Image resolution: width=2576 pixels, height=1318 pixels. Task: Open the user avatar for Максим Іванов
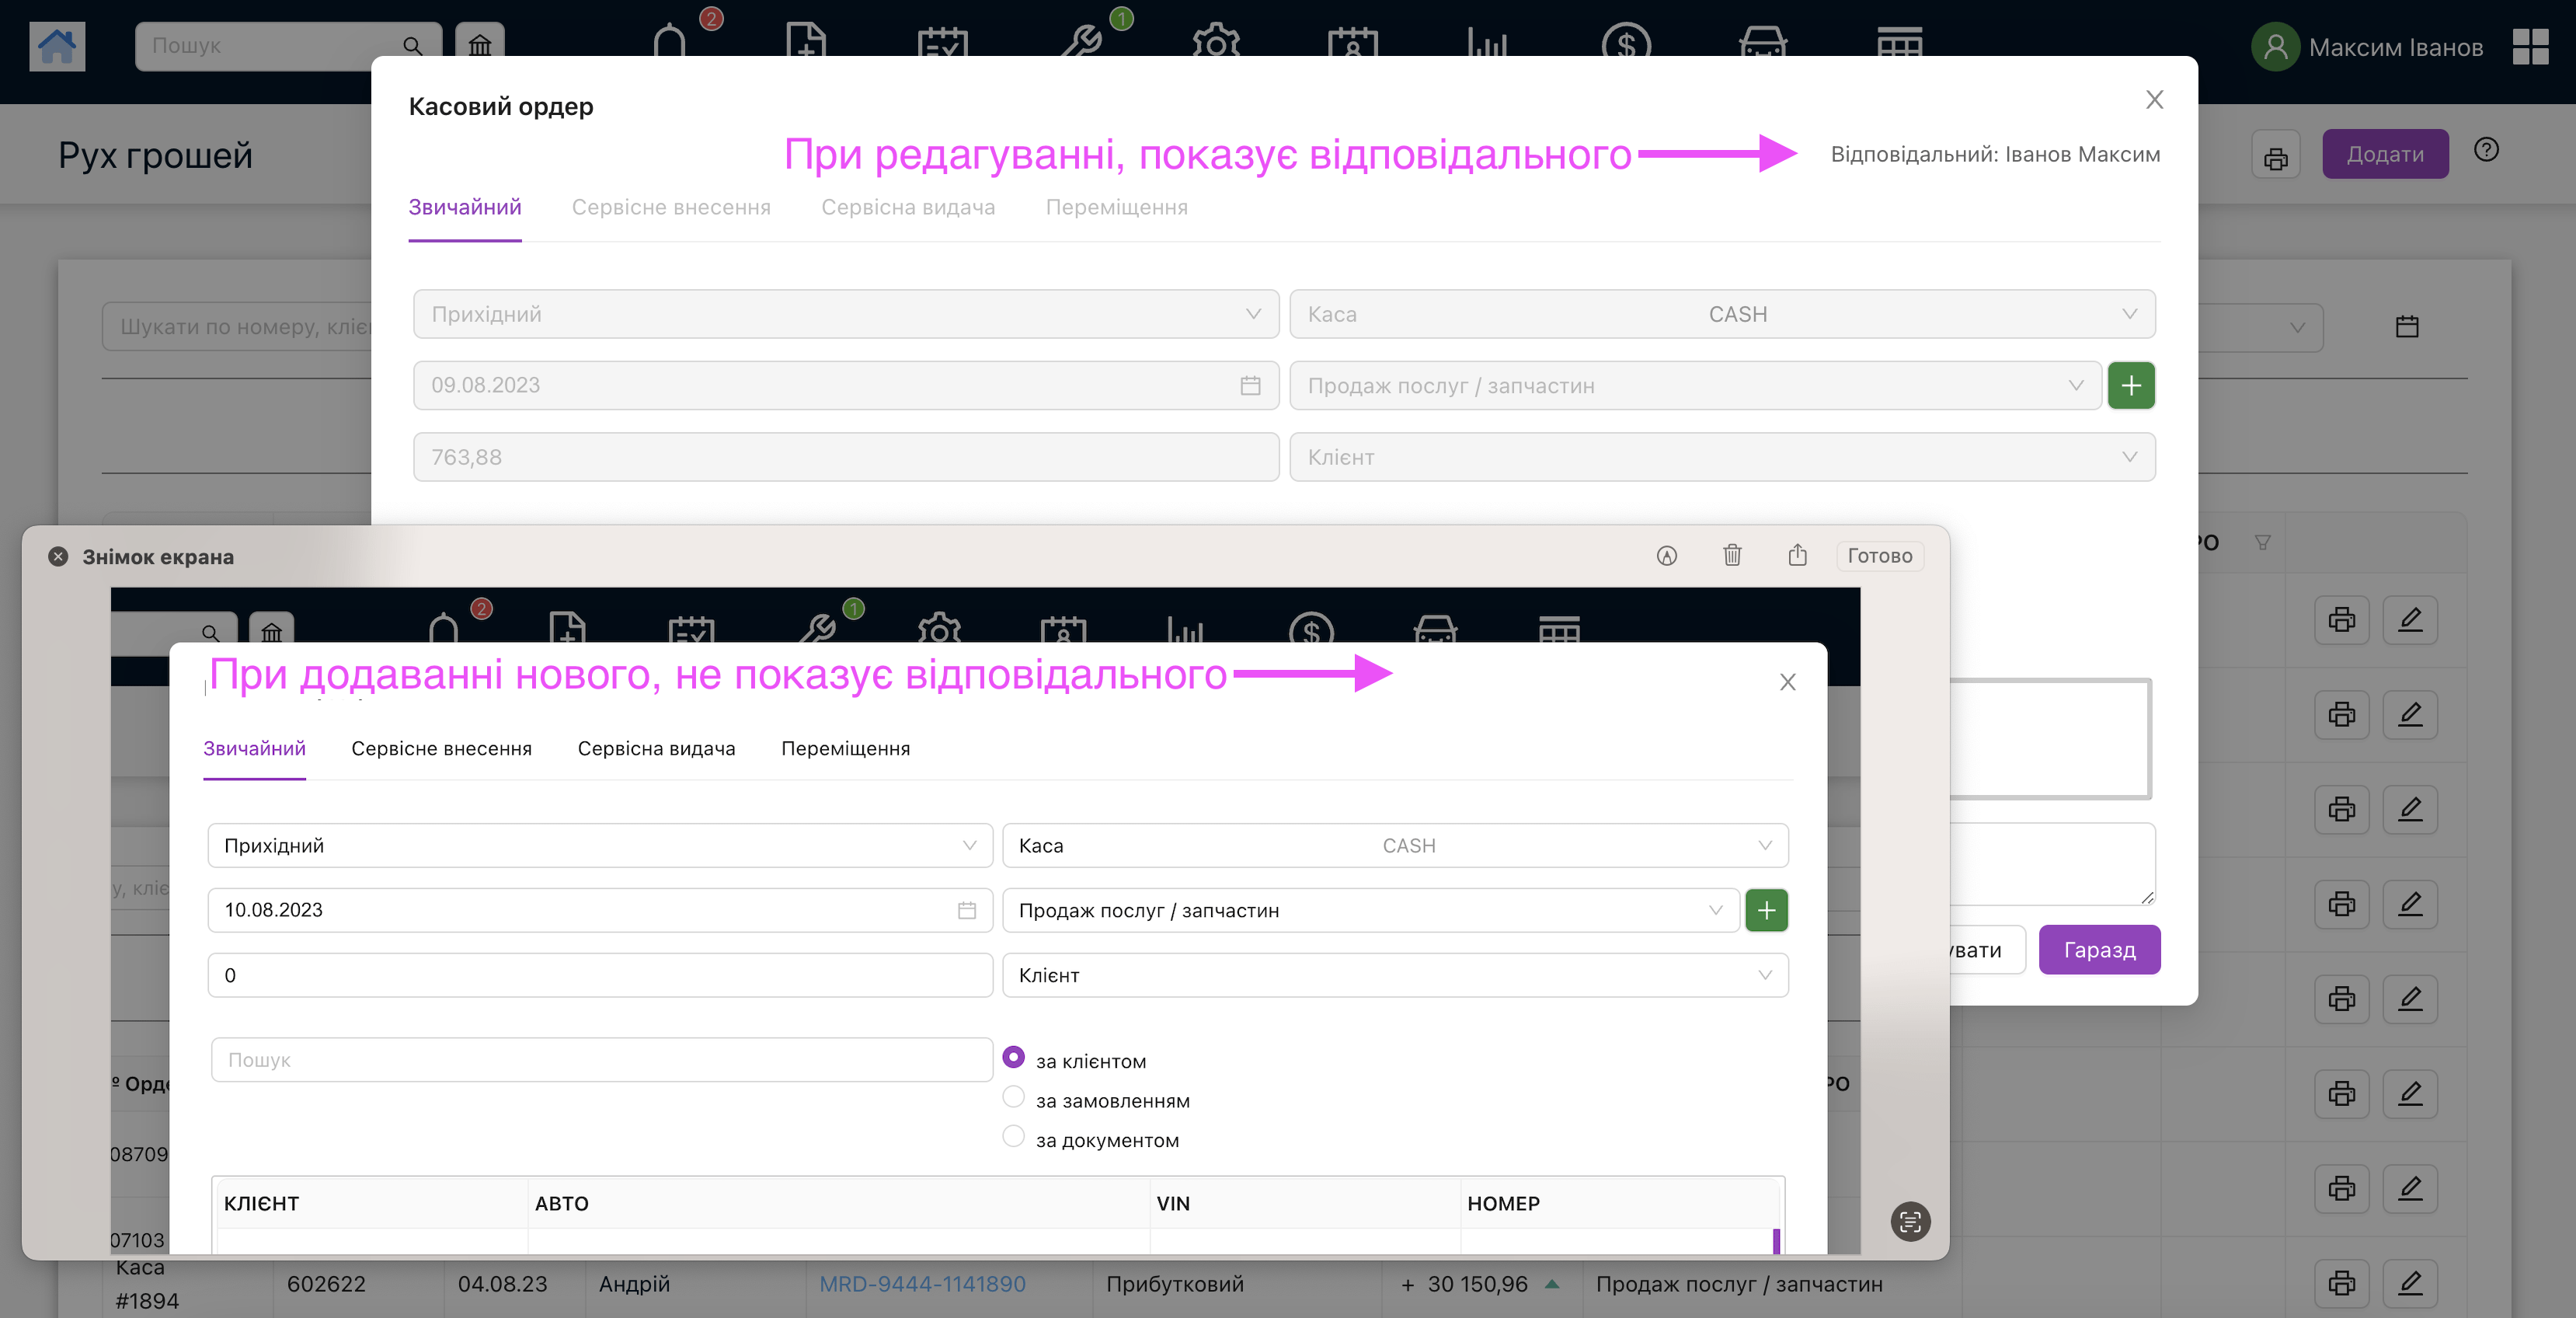[2275, 47]
